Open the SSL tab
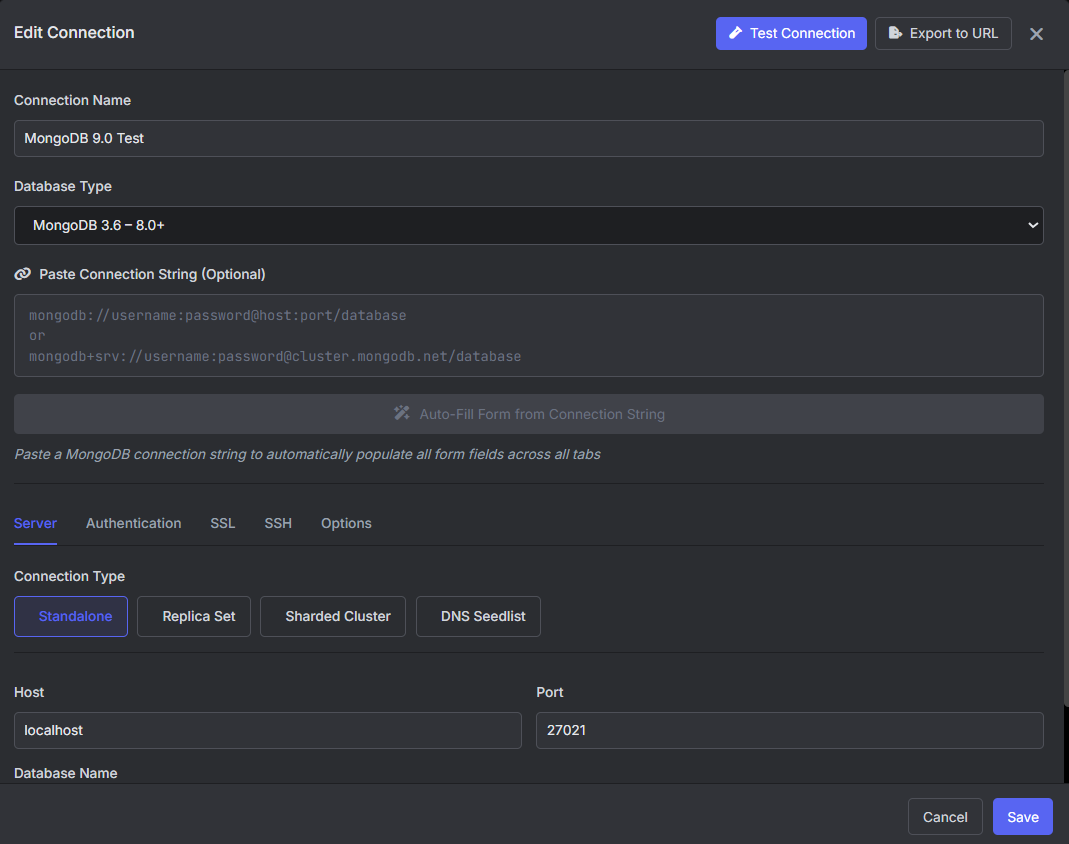This screenshot has height=844, width=1069. click(x=222, y=524)
